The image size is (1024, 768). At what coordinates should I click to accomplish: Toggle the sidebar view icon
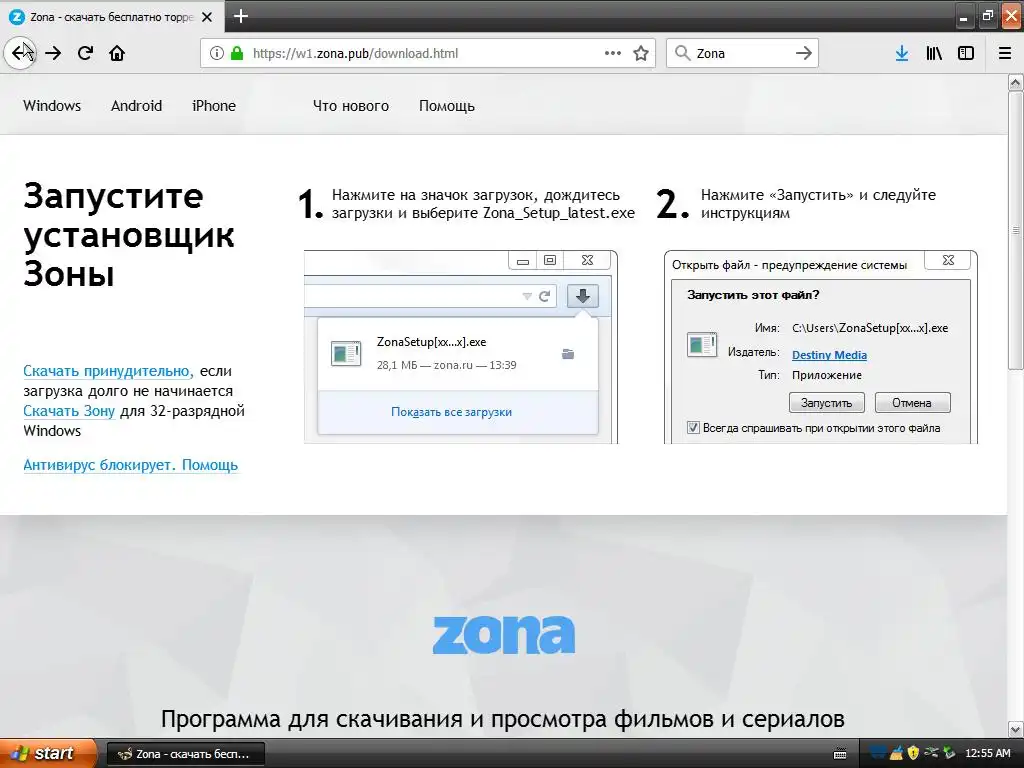[966, 53]
